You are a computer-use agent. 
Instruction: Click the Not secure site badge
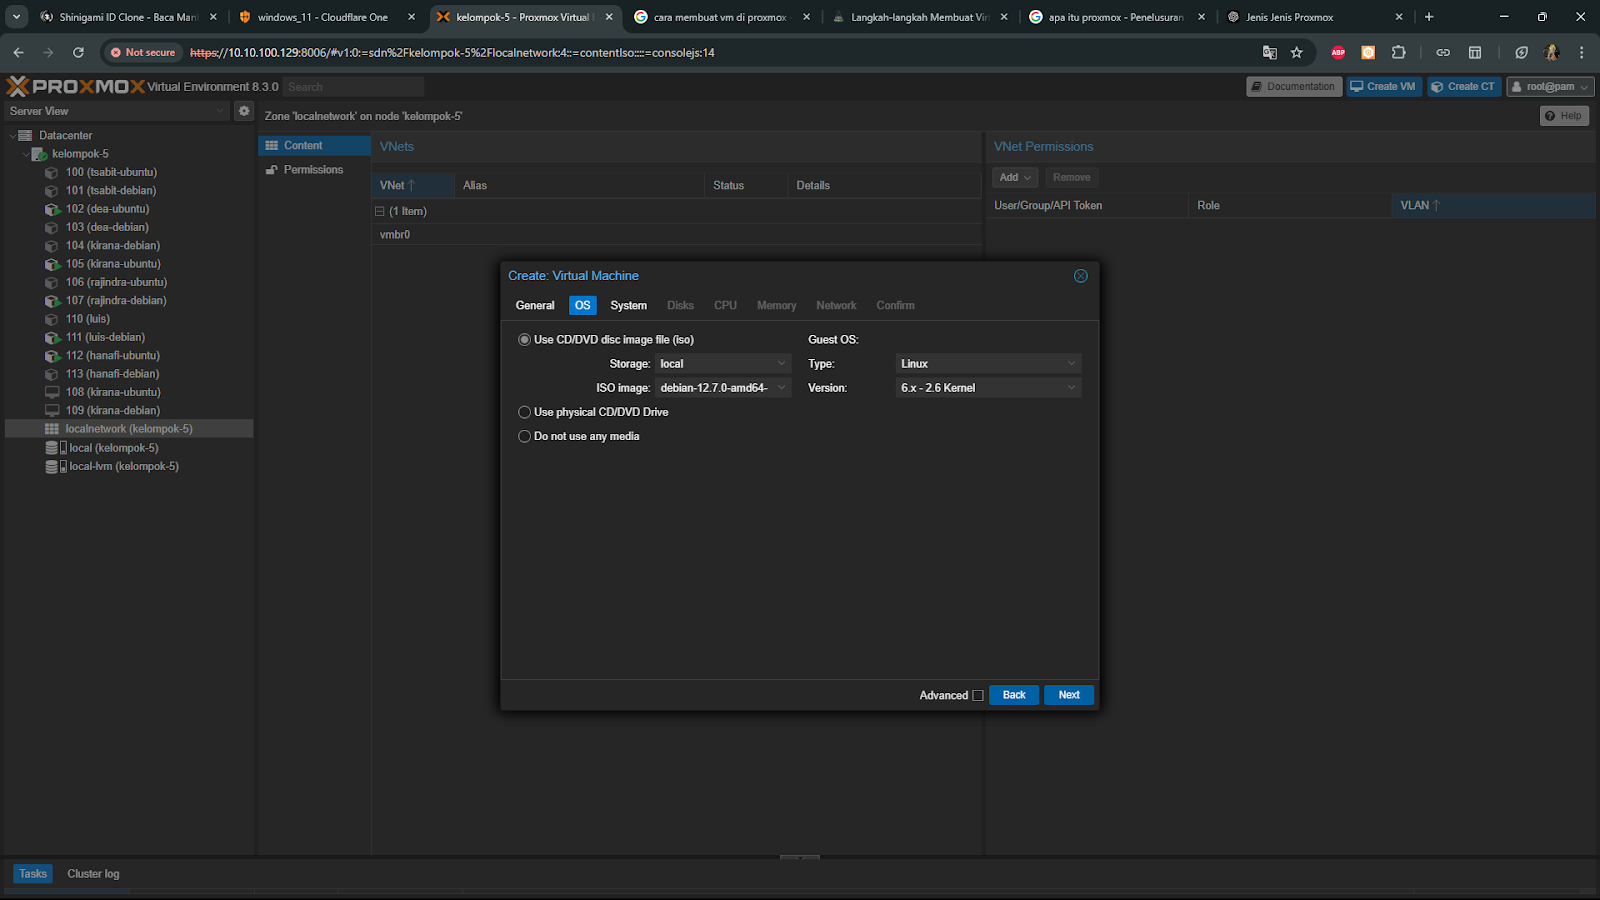(x=143, y=52)
